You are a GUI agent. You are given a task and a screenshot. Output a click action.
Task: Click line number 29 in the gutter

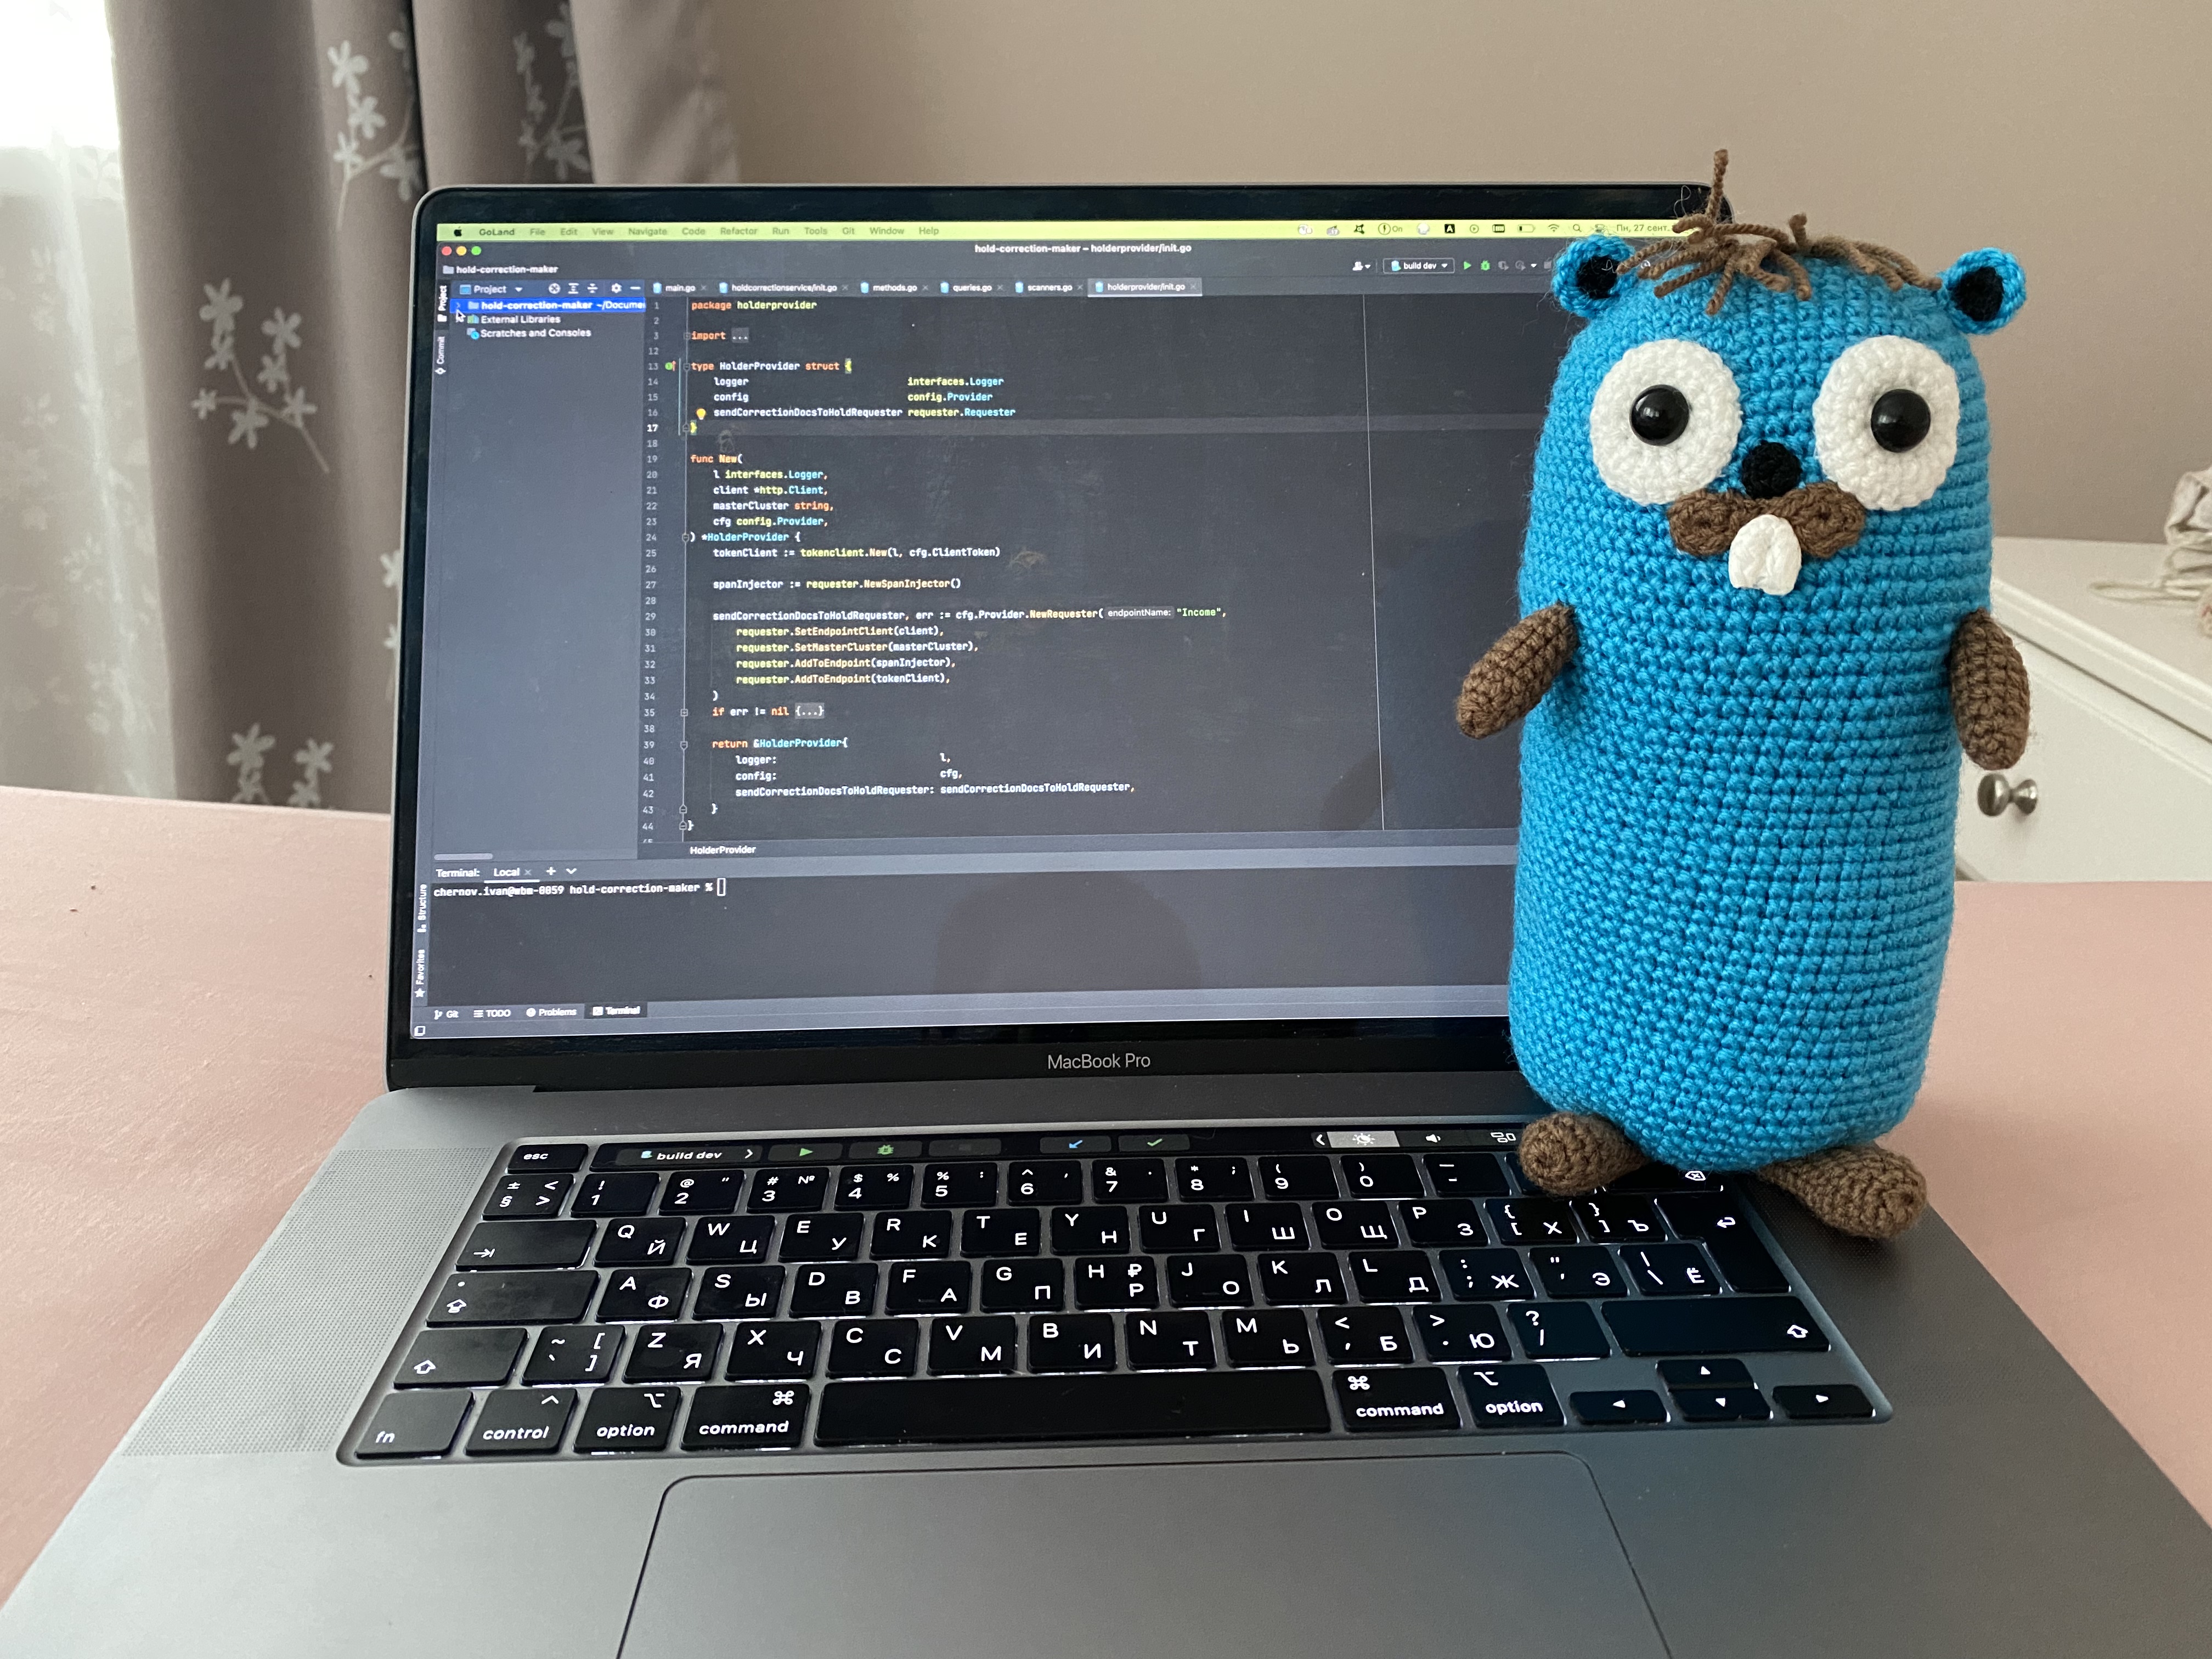(x=650, y=616)
